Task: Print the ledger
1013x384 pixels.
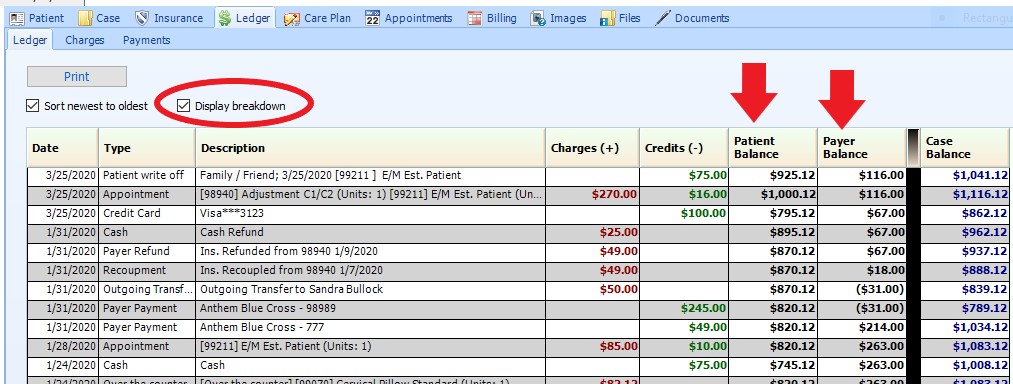Action: tap(77, 77)
